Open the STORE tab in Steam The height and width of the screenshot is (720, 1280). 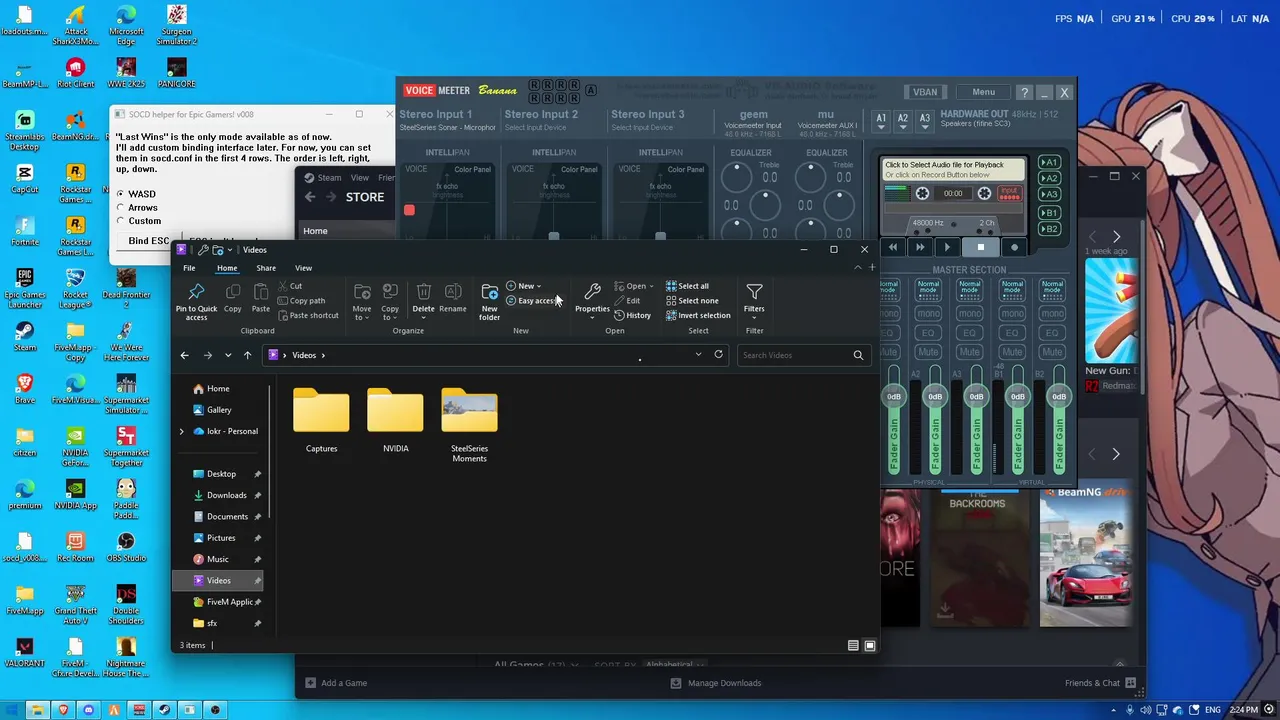tap(365, 197)
